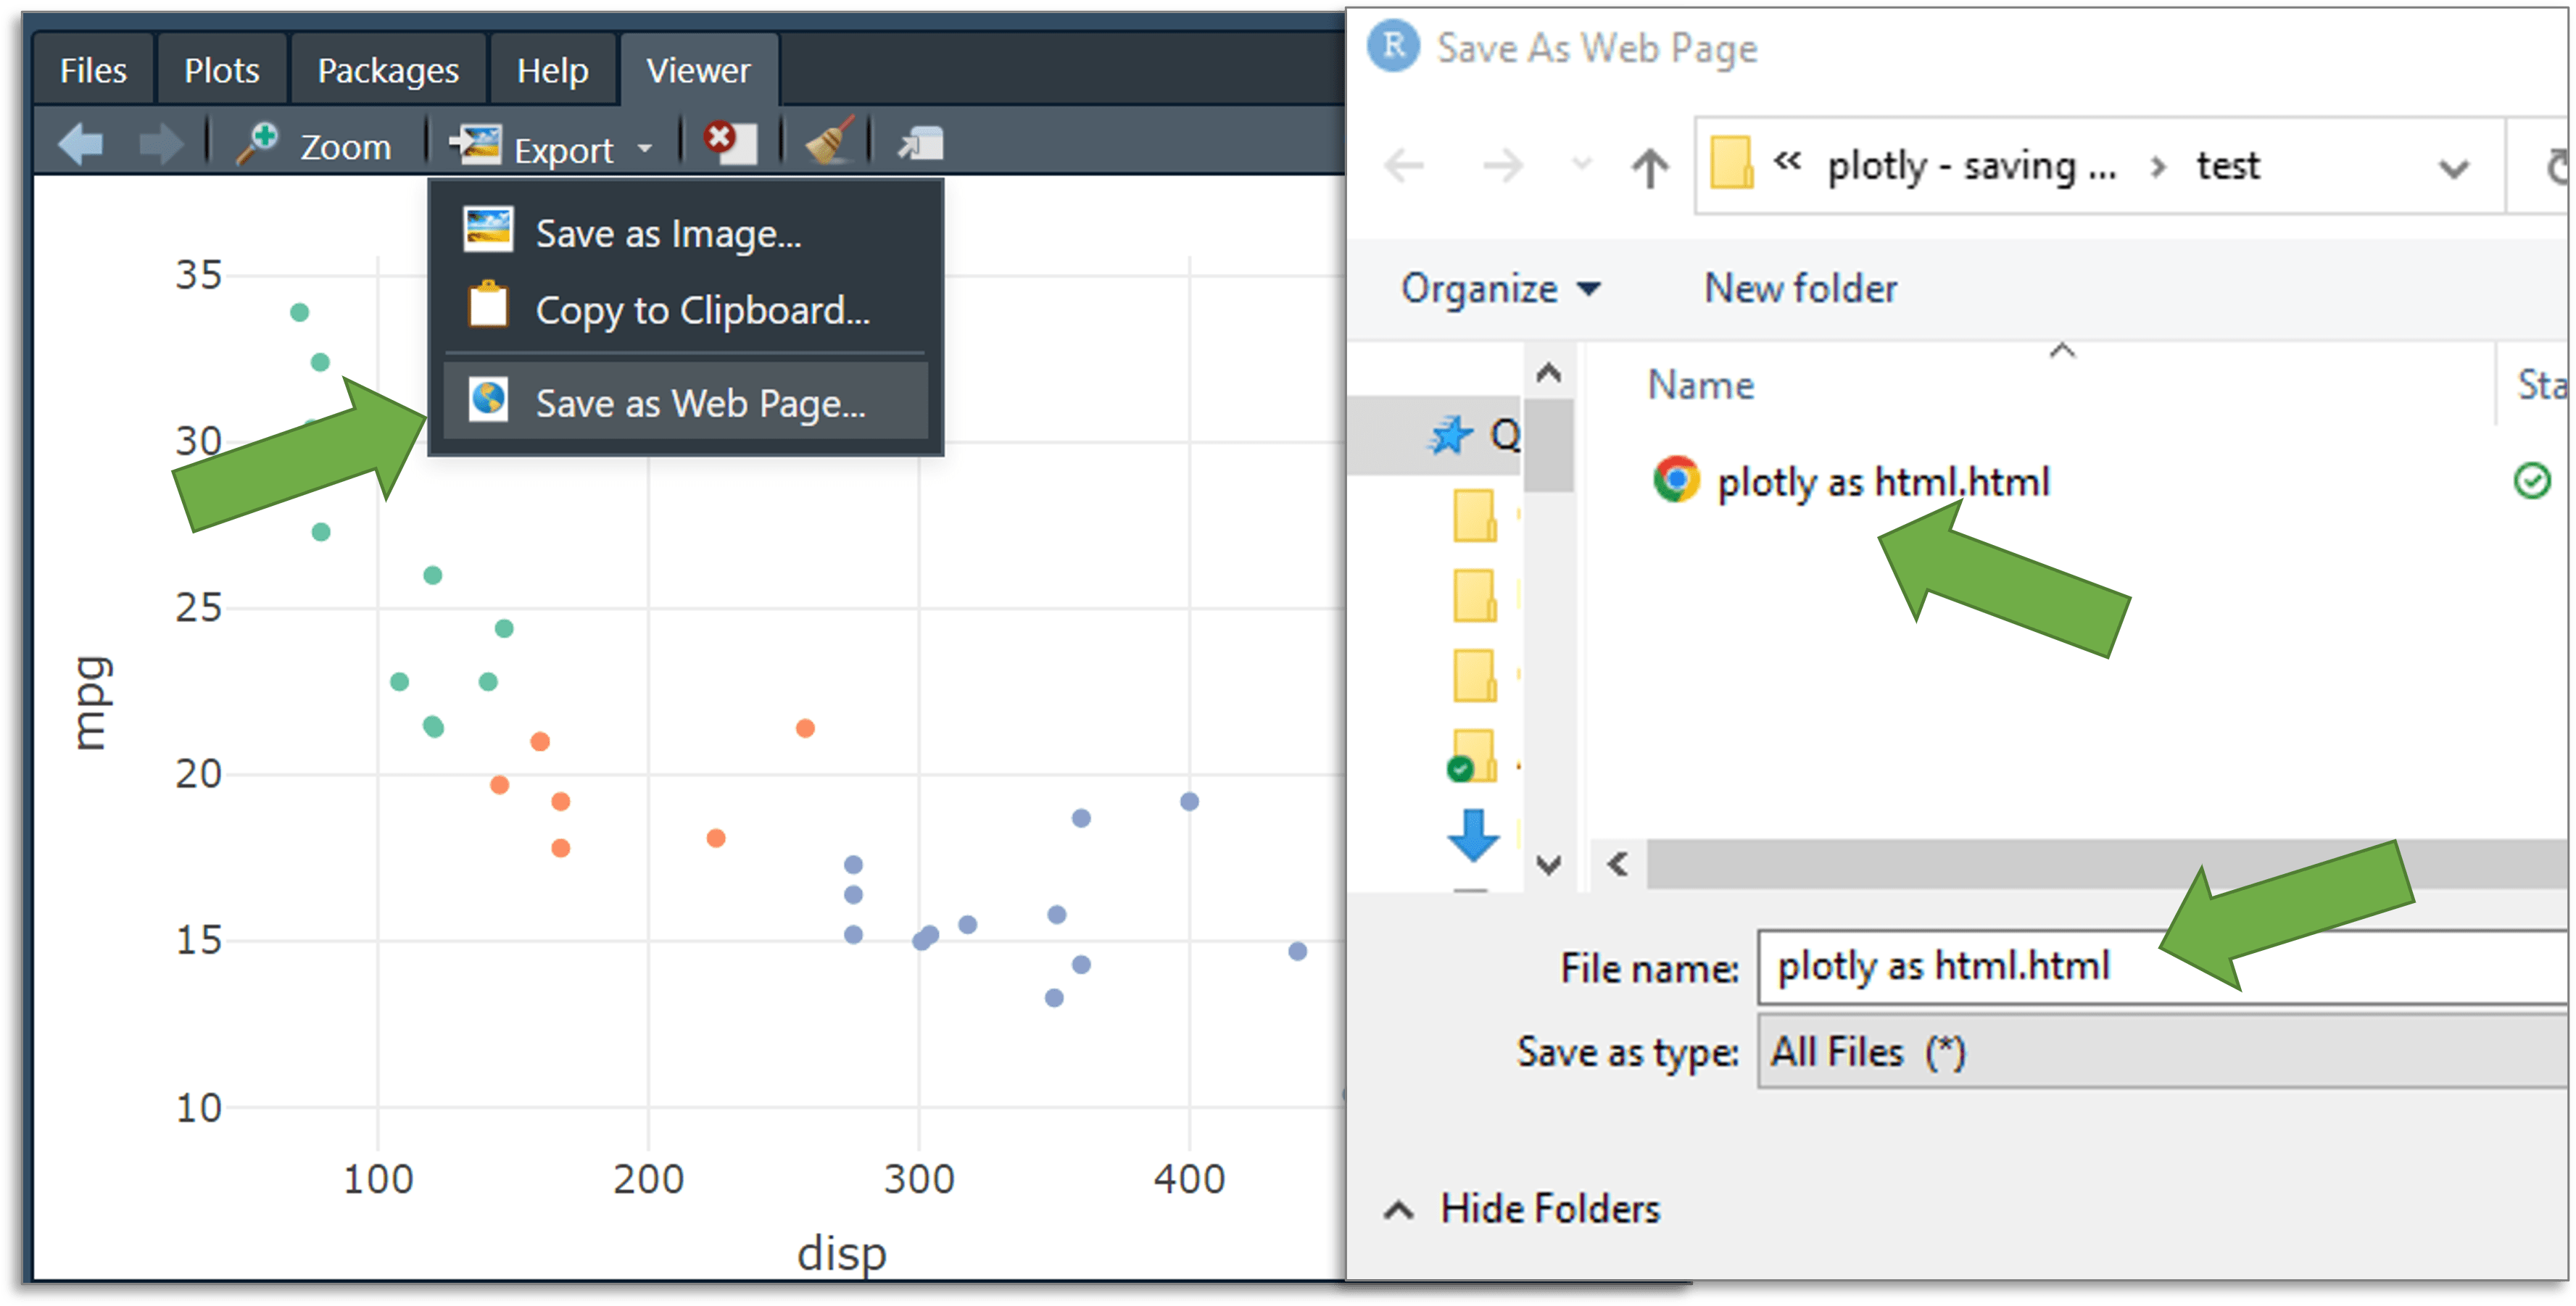The image size is (2576, 1306).
Task: Open Quick access star item
Action: pyautogui.click(x=1450, y=435)
